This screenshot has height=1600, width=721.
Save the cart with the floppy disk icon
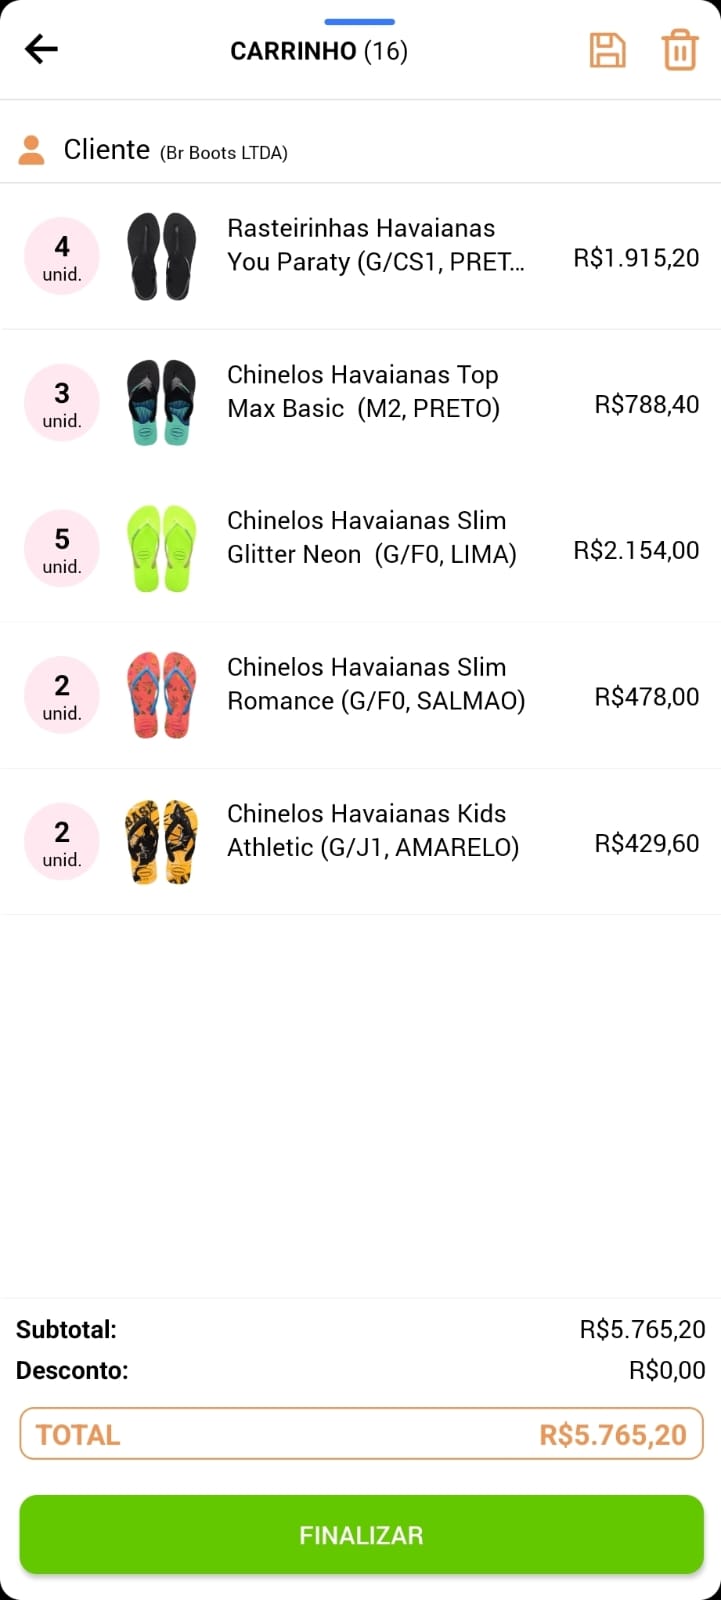607,50
